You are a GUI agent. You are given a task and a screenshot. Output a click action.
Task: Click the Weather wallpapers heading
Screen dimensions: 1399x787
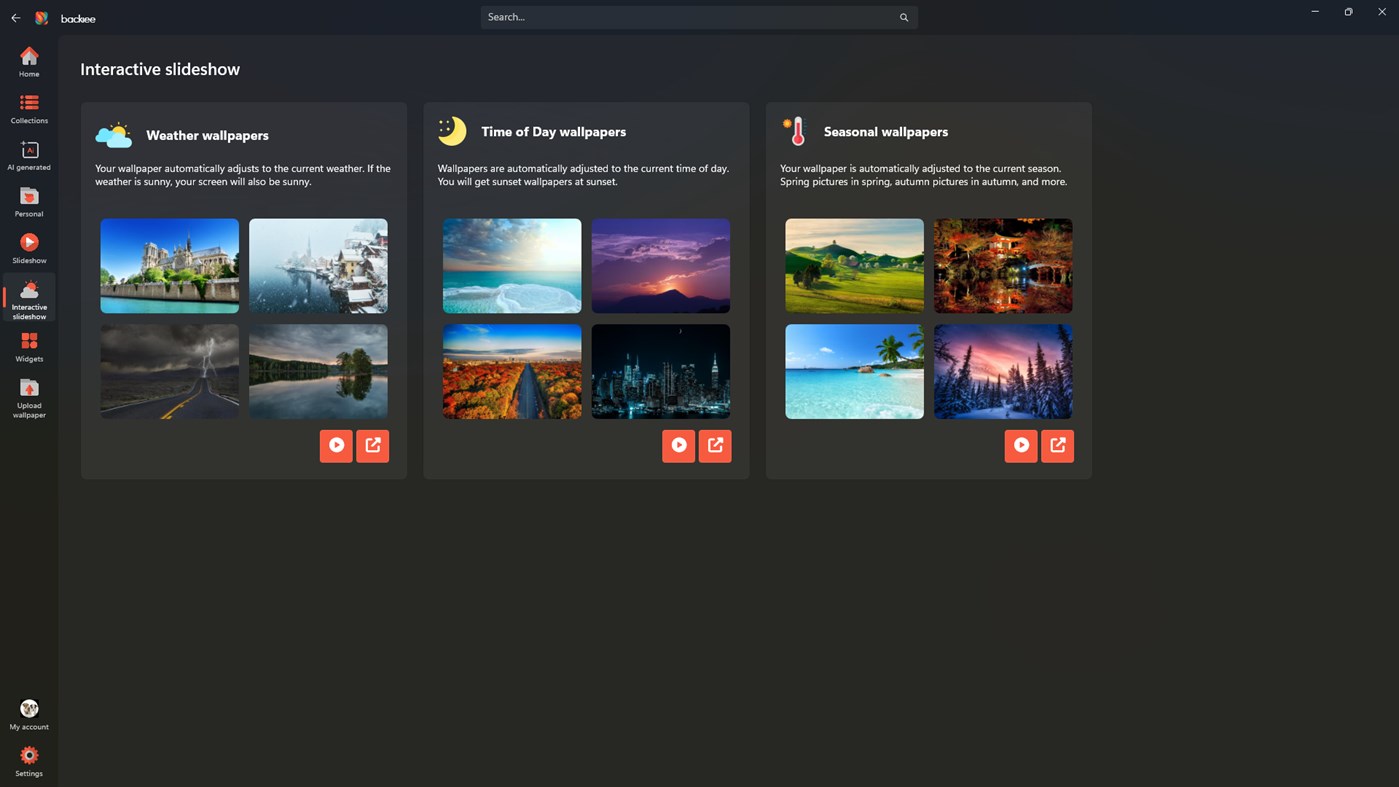click(x=207, y=135)
